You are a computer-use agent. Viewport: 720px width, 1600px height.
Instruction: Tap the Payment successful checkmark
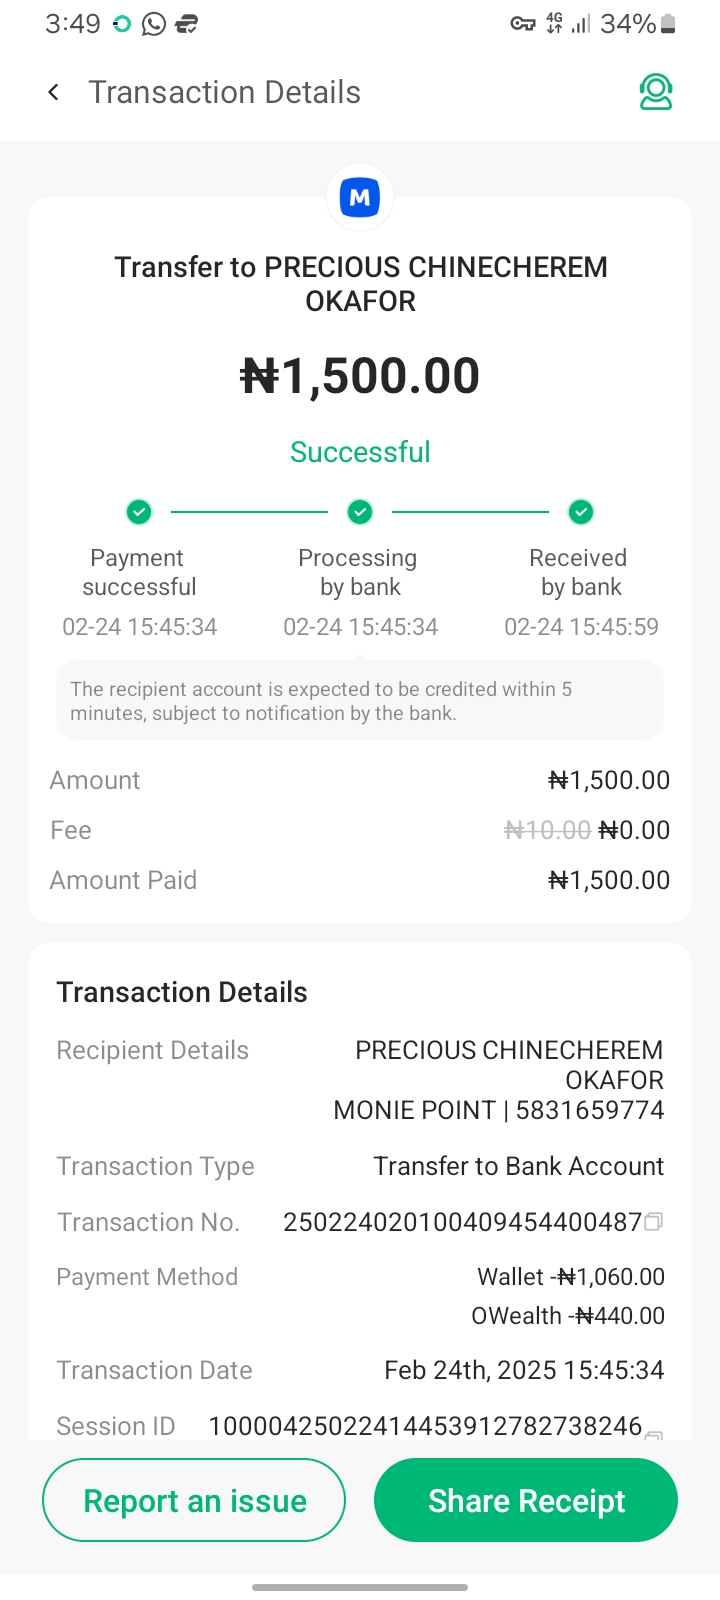pos(139,512)
